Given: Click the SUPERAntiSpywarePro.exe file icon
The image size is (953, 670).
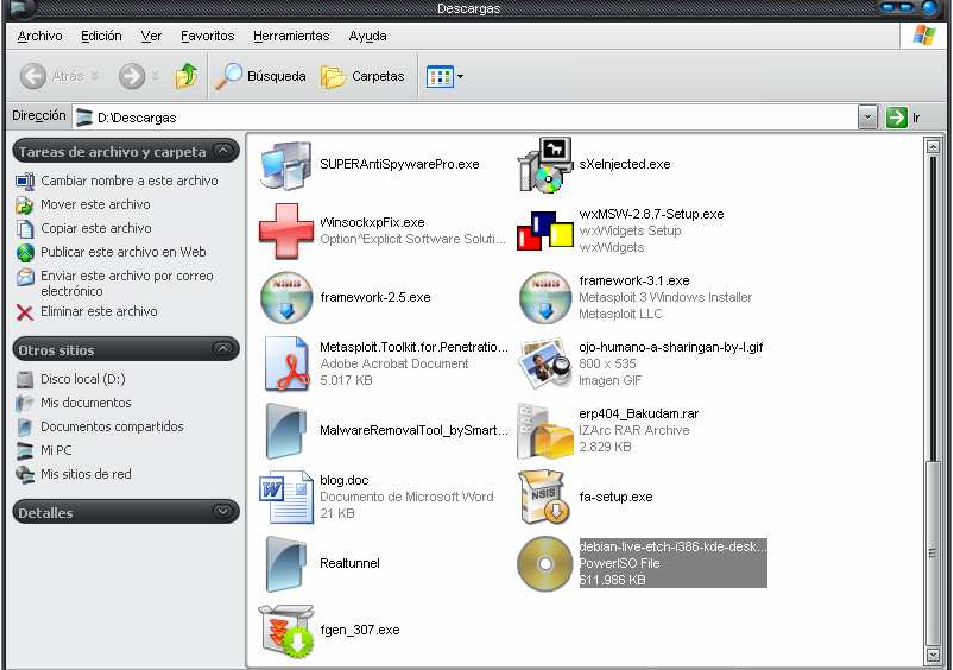Looking at the screenshot, I should pyautogui.click(x=285, y=164).
